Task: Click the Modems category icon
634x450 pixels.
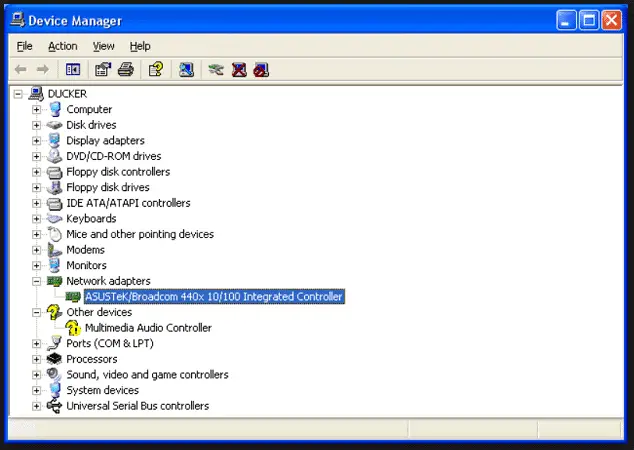Action: 54,250
